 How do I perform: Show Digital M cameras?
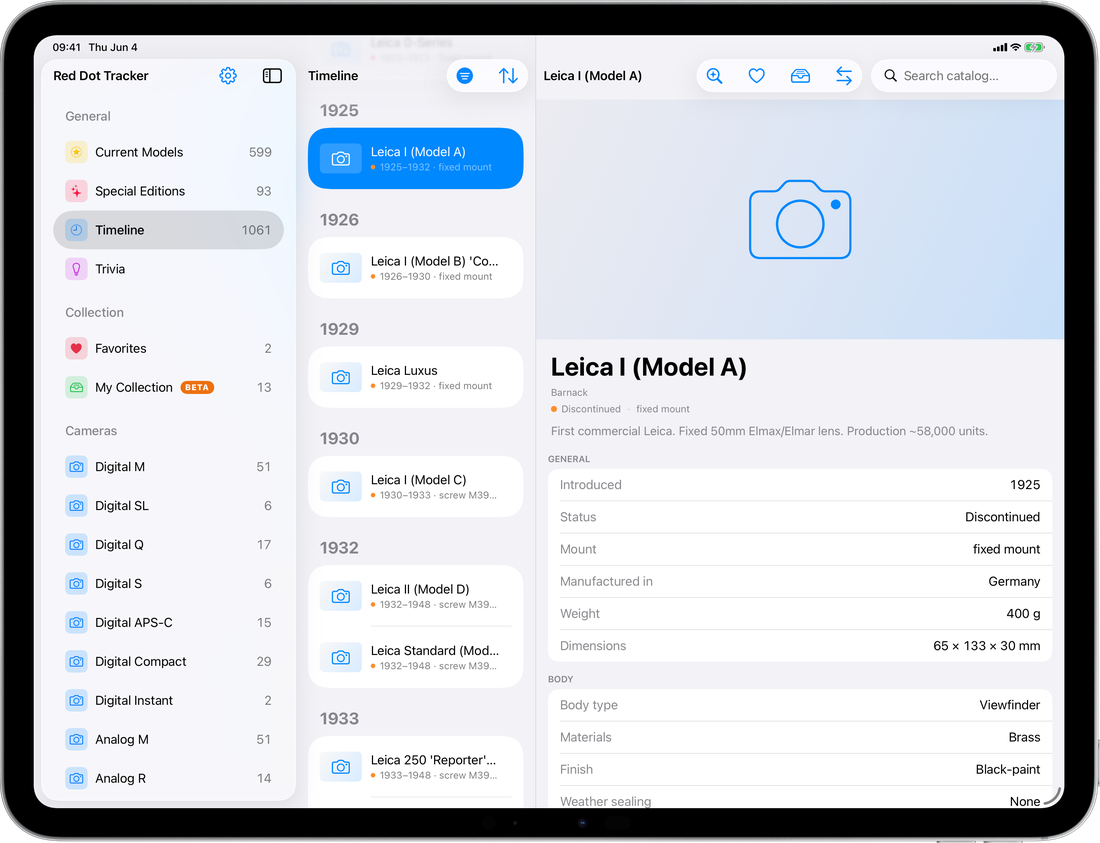(168, 466)
